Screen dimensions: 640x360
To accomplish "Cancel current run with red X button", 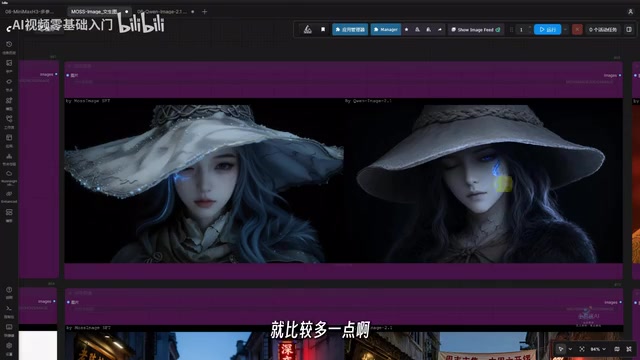I will click(577, 29).
